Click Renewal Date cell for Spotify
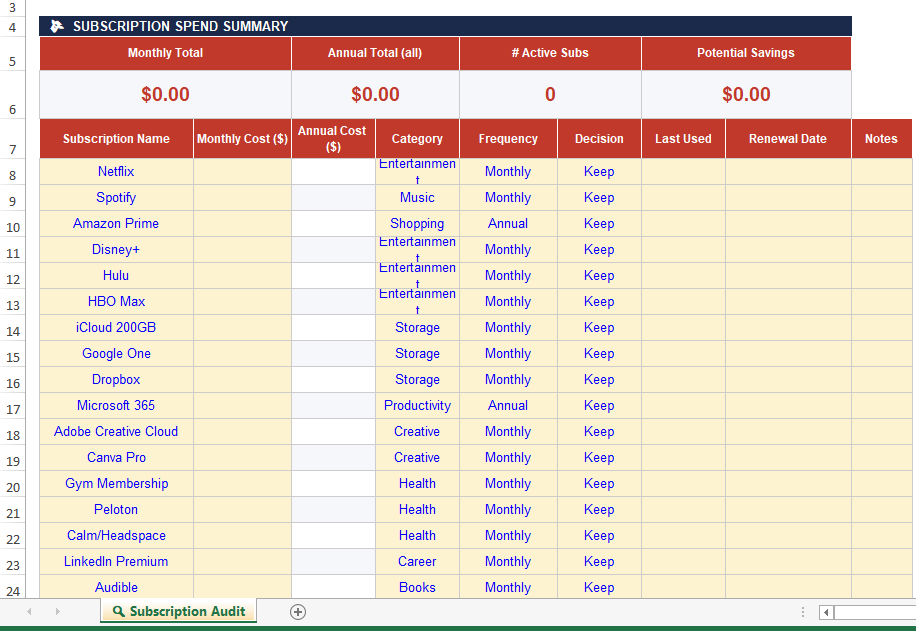This screenshot has width=916, height=631. pos(788,197)
